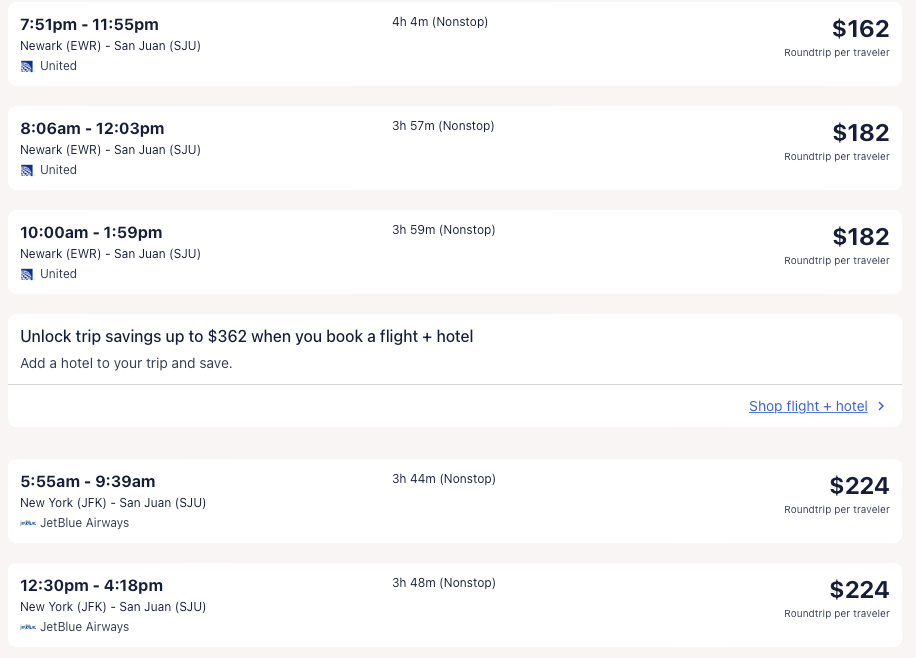Click the United logo on the 7:51pm flight
The width and height of the screenshot is (916, 658).
point(27,66)
